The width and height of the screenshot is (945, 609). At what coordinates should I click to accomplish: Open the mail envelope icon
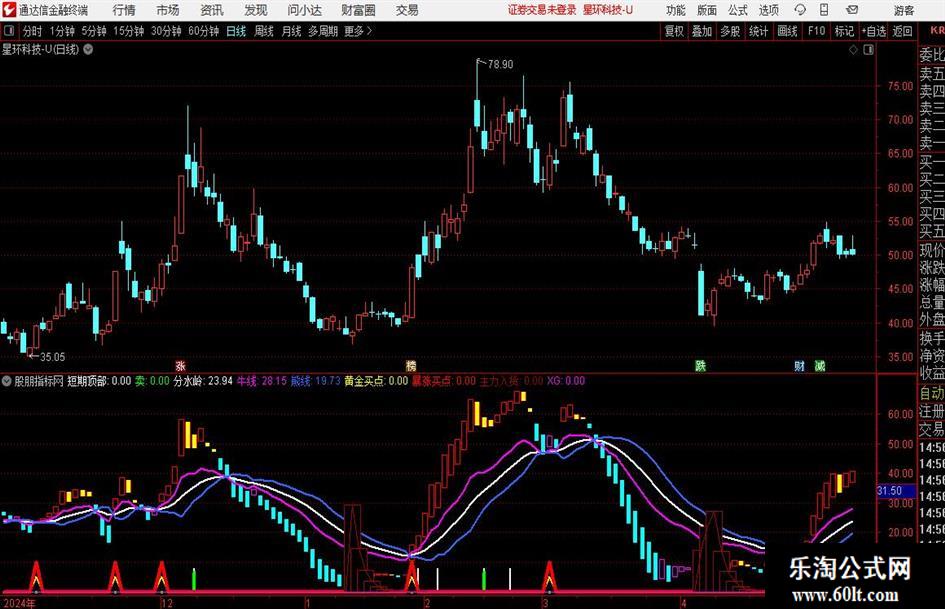click(852, 10)
